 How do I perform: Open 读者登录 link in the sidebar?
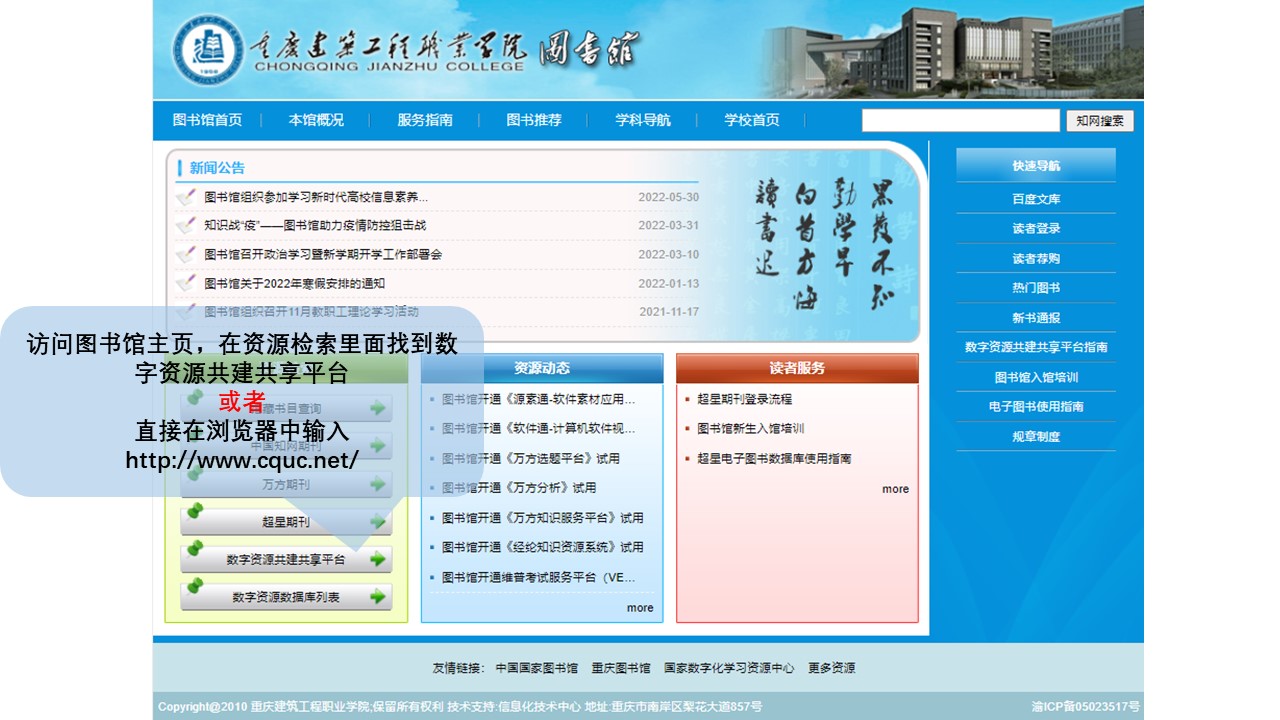[1036, 229]
